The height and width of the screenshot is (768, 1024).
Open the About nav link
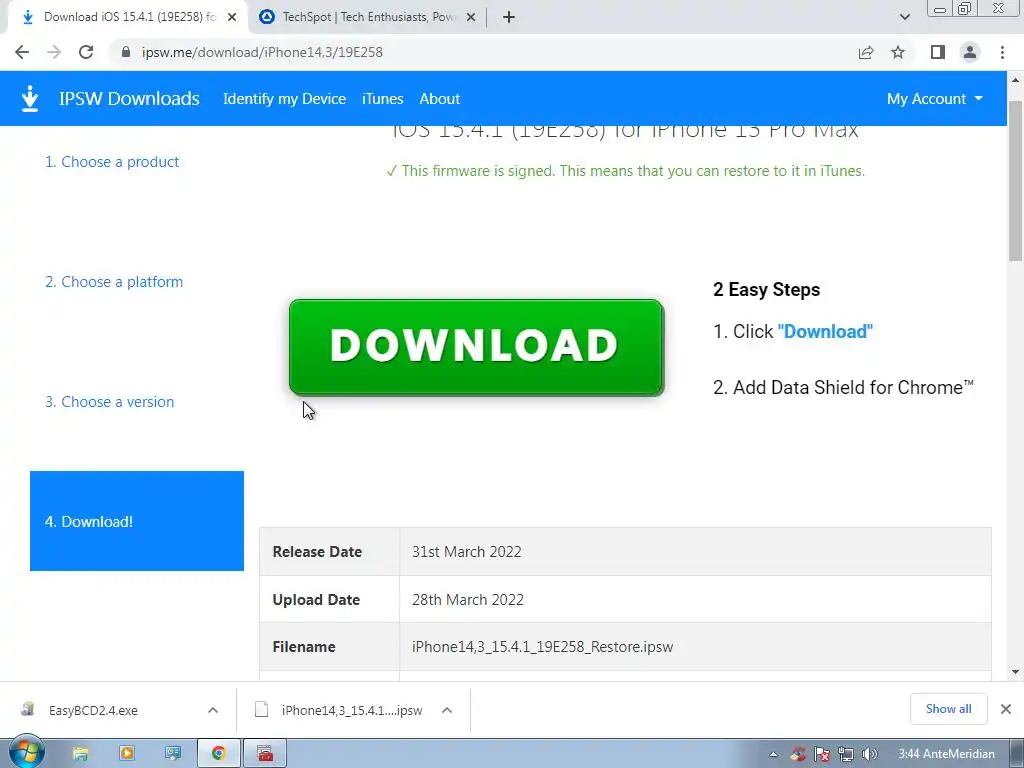[440, 99]
